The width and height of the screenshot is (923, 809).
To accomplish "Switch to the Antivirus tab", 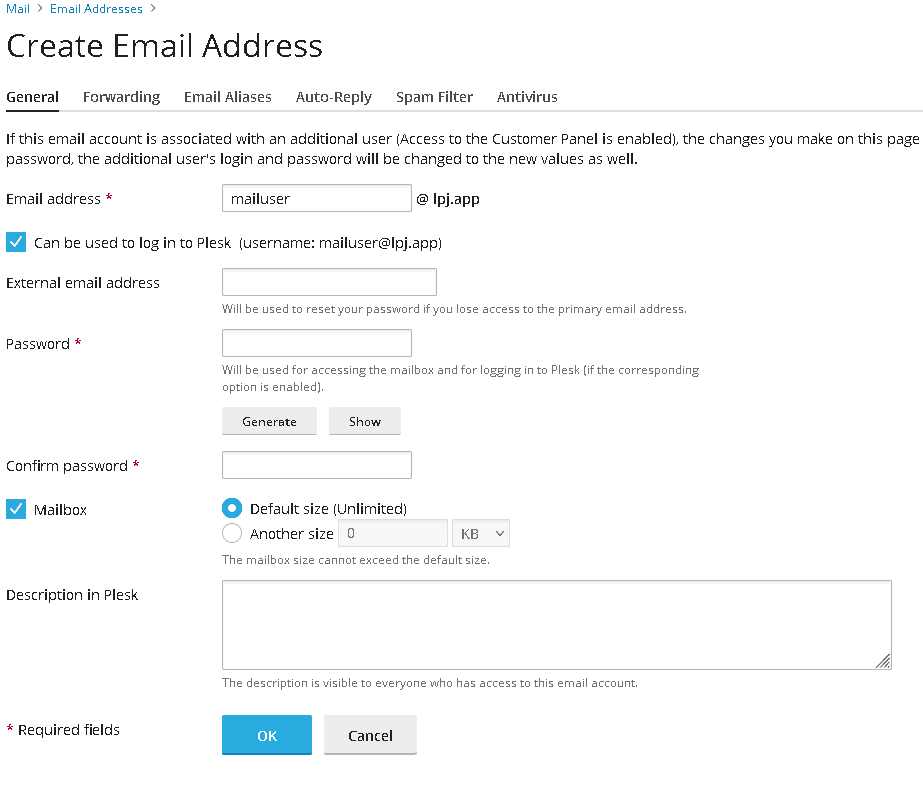I will (x=527, y=97).
